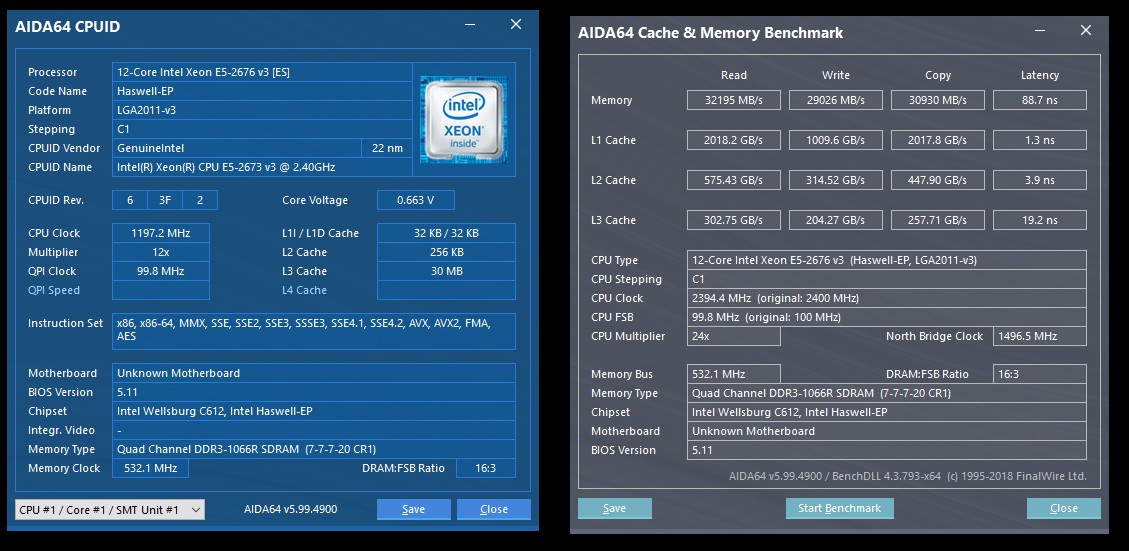Viewport: 1129px width, 551px height.
Task: Click Memory Copy 30930 MB/s result
Action: [x=938, y=100]
